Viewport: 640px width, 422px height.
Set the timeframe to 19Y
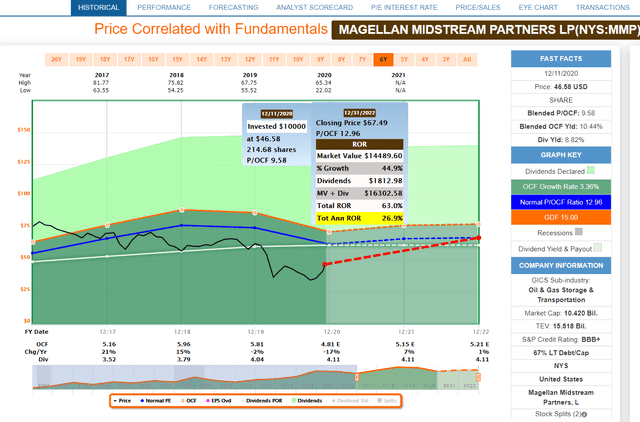point(81,60)
